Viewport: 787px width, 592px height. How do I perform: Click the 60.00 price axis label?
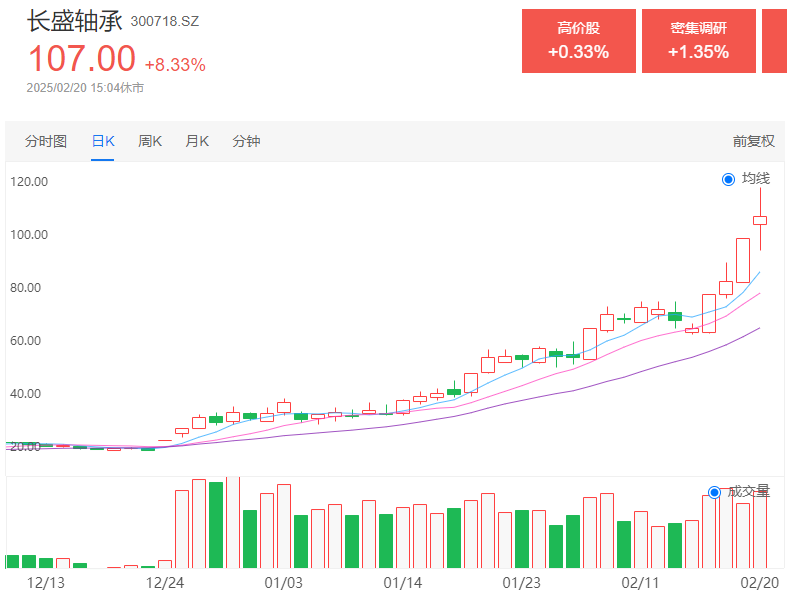pos(26,340)
